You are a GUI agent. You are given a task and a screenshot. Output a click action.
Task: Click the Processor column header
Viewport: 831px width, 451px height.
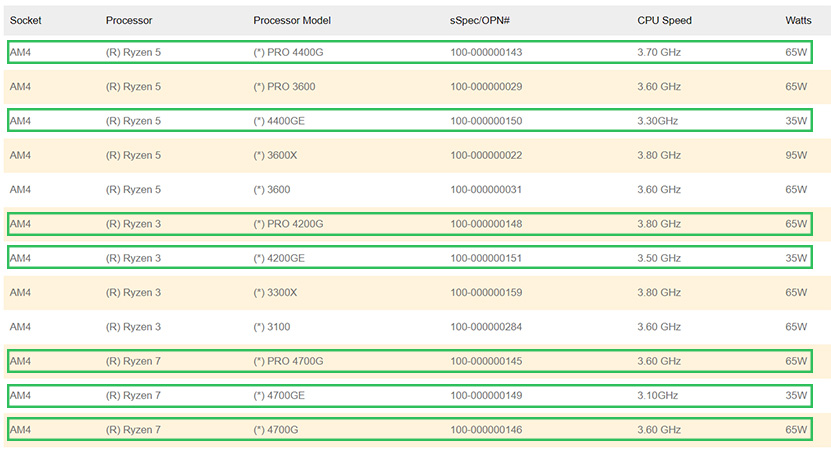coord(129,21)
